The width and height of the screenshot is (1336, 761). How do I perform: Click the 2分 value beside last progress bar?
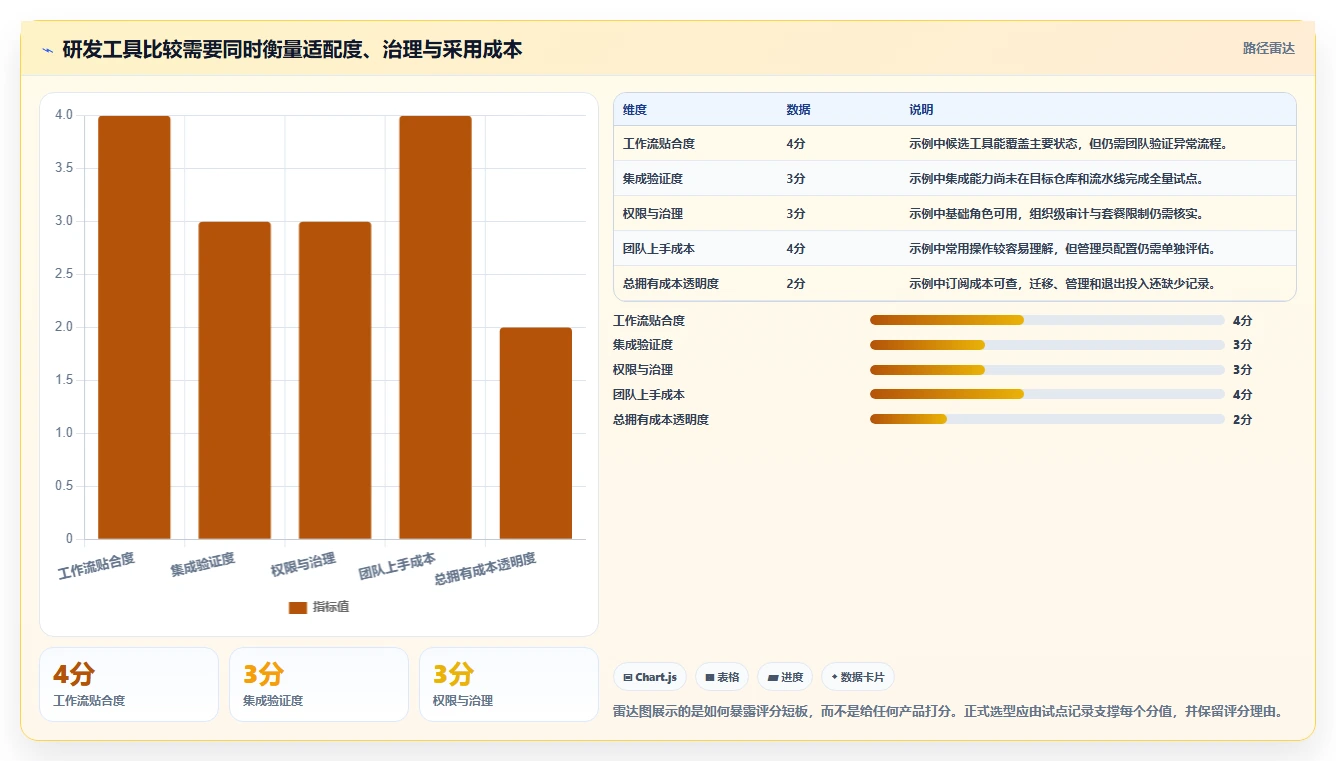1243,420
